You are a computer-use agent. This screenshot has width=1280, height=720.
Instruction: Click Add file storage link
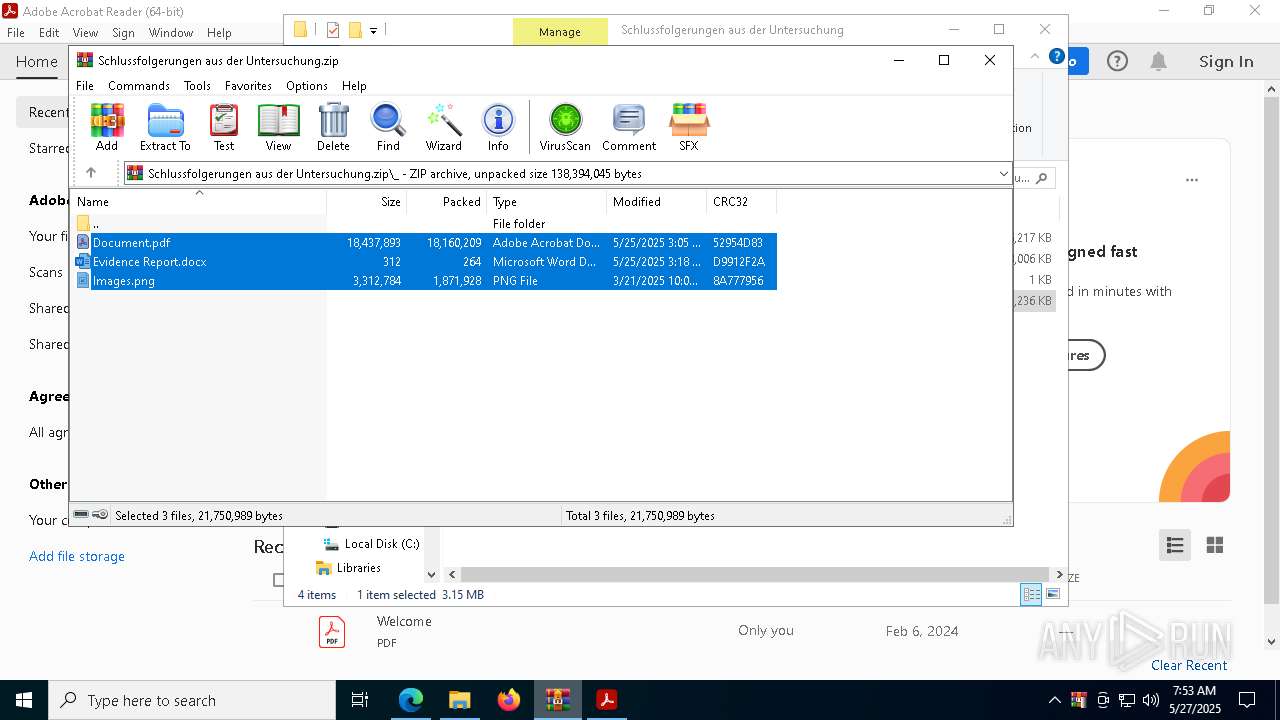point(77,556)
